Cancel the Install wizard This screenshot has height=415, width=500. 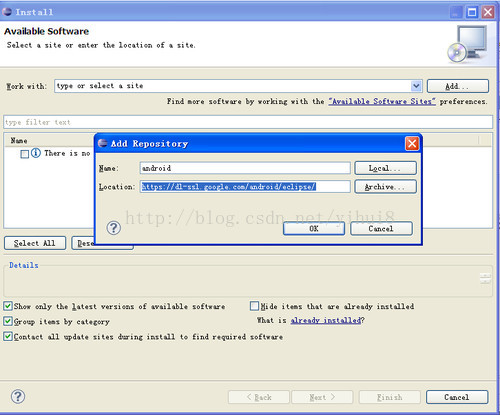[x=457, y=397]
